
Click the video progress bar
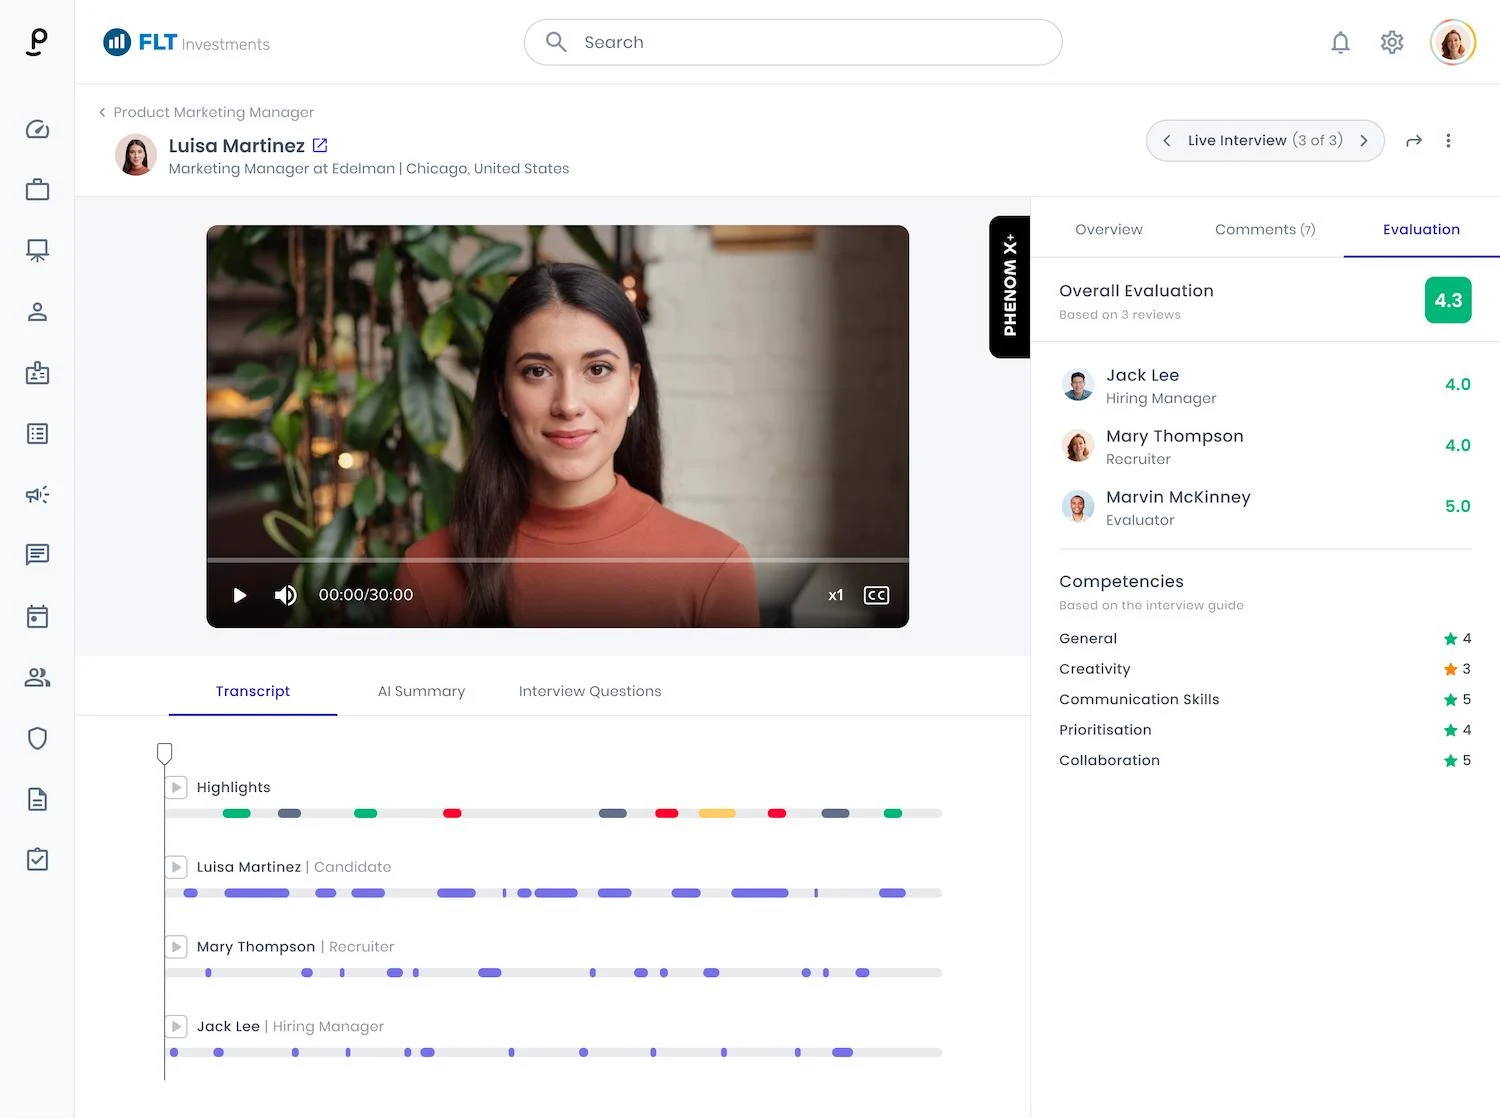coord(558,560)
